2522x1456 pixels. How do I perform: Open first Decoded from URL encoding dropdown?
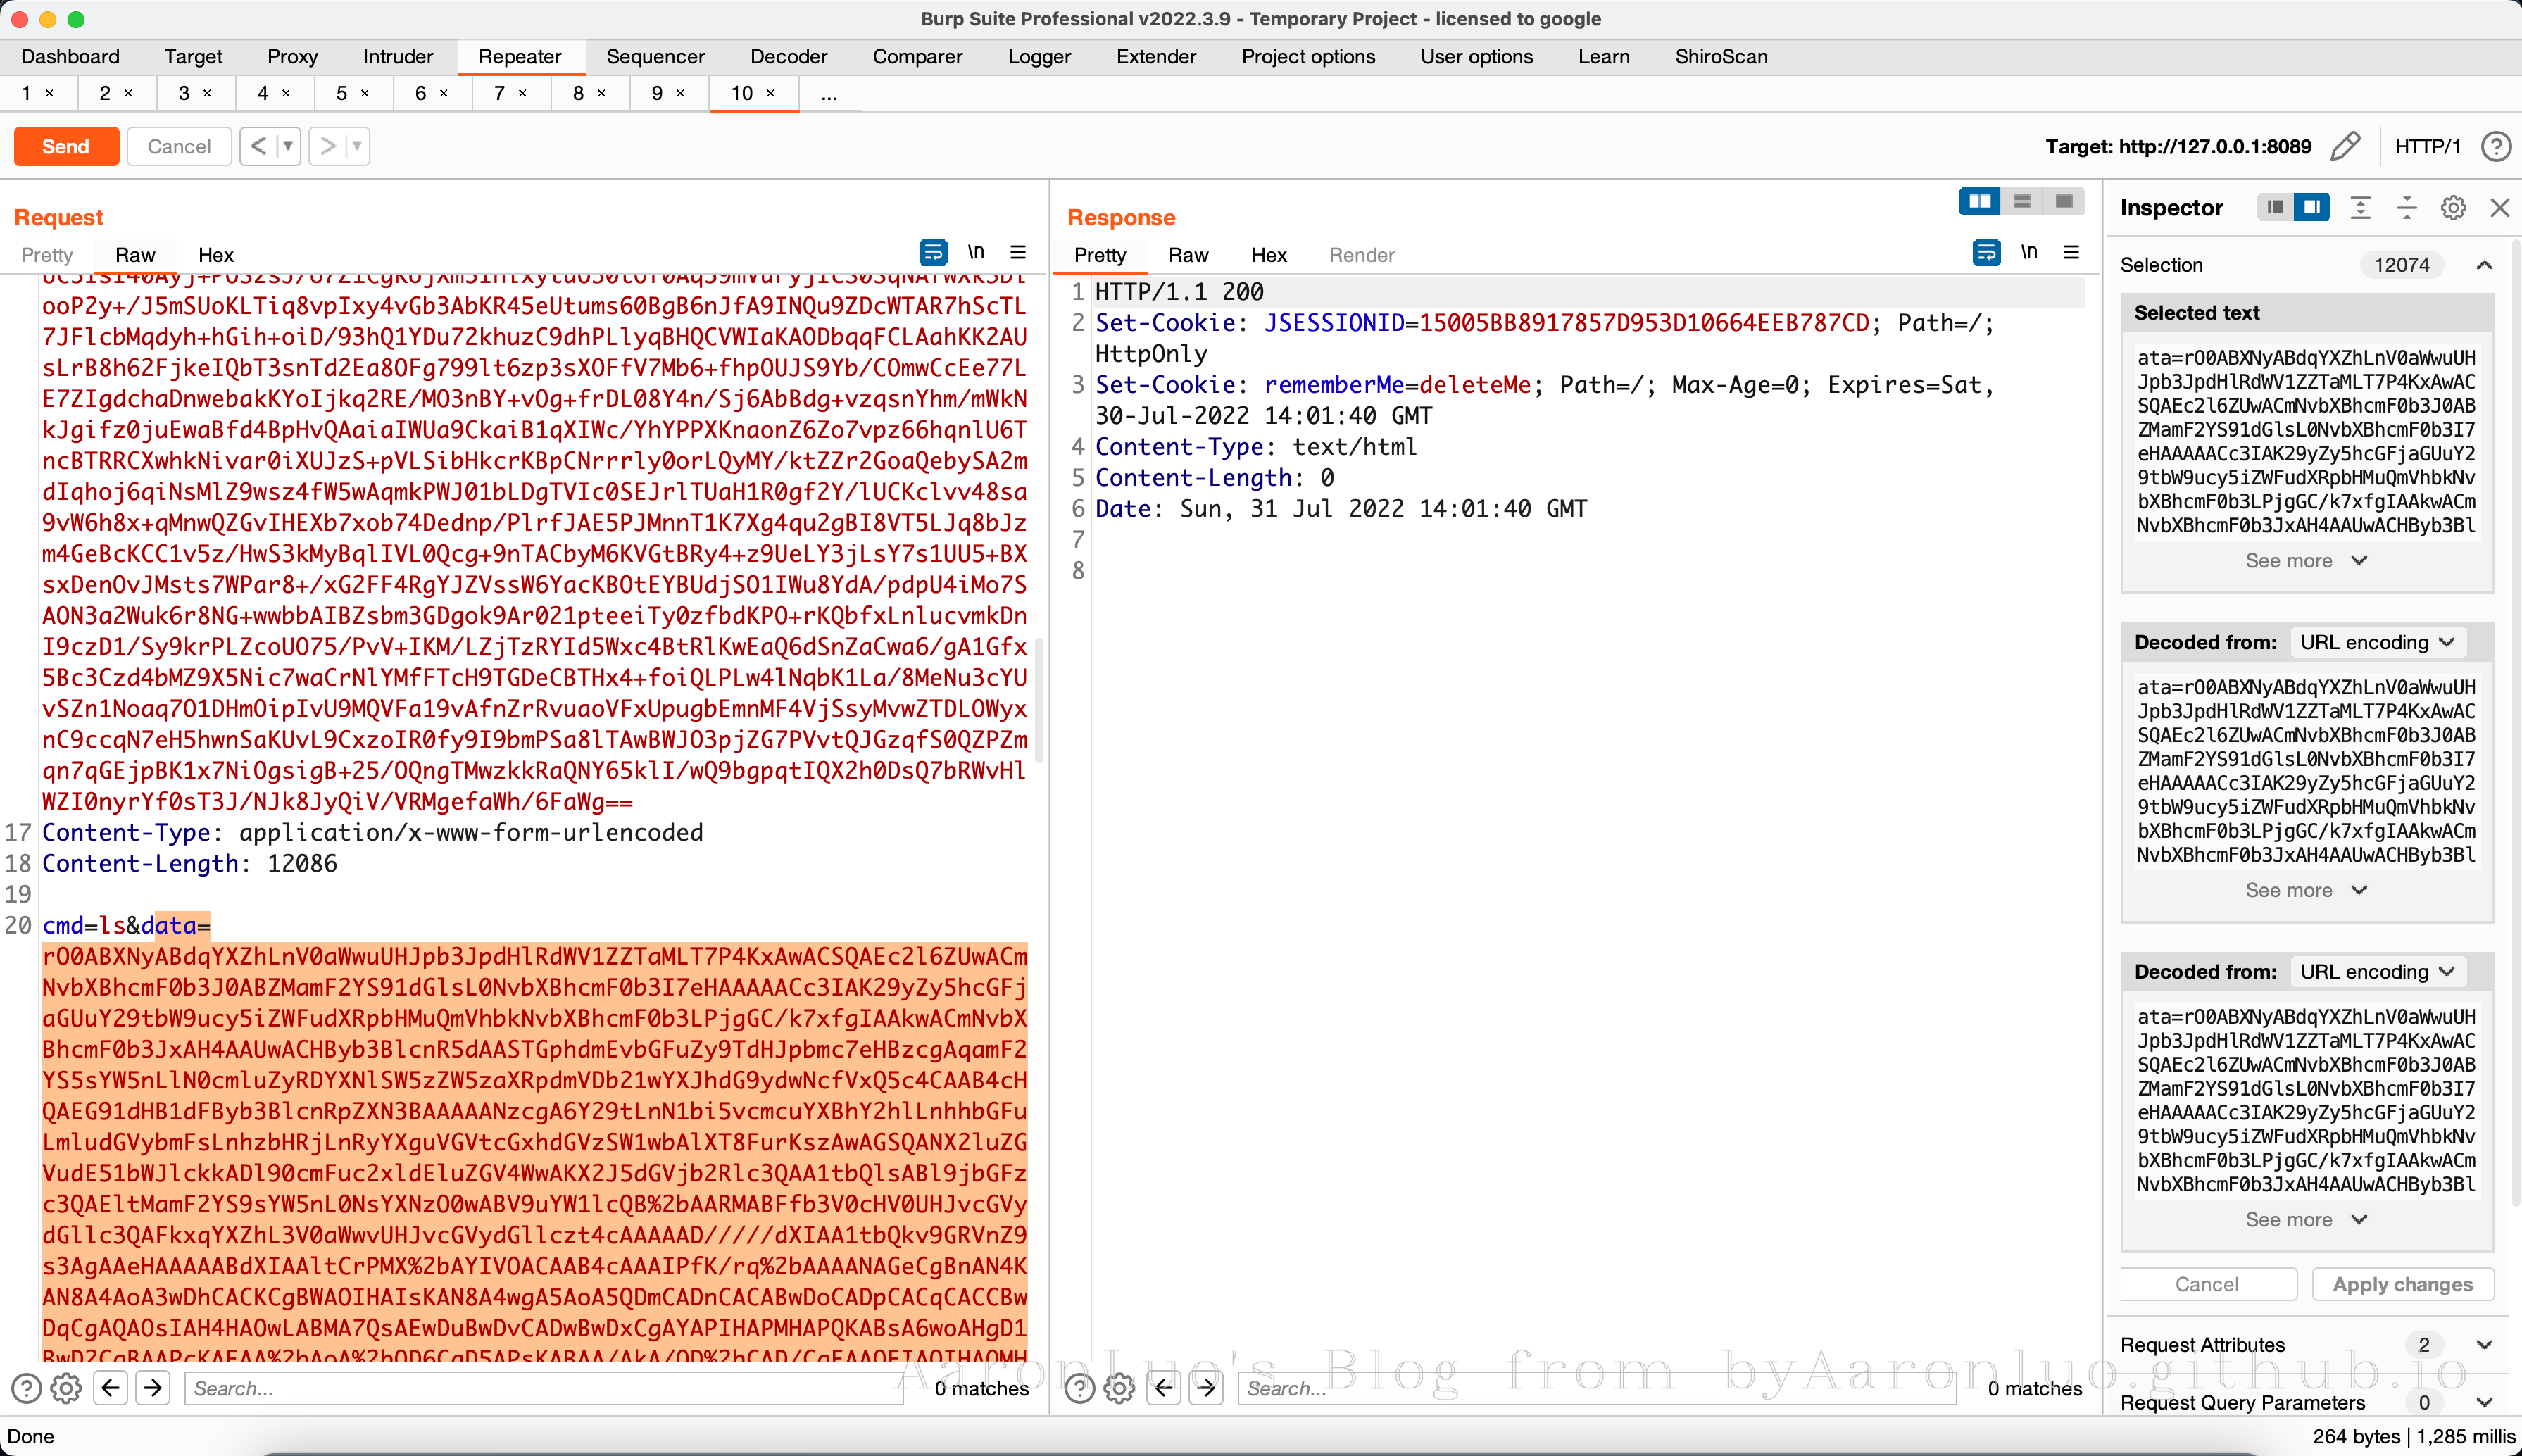[2377, 642]
